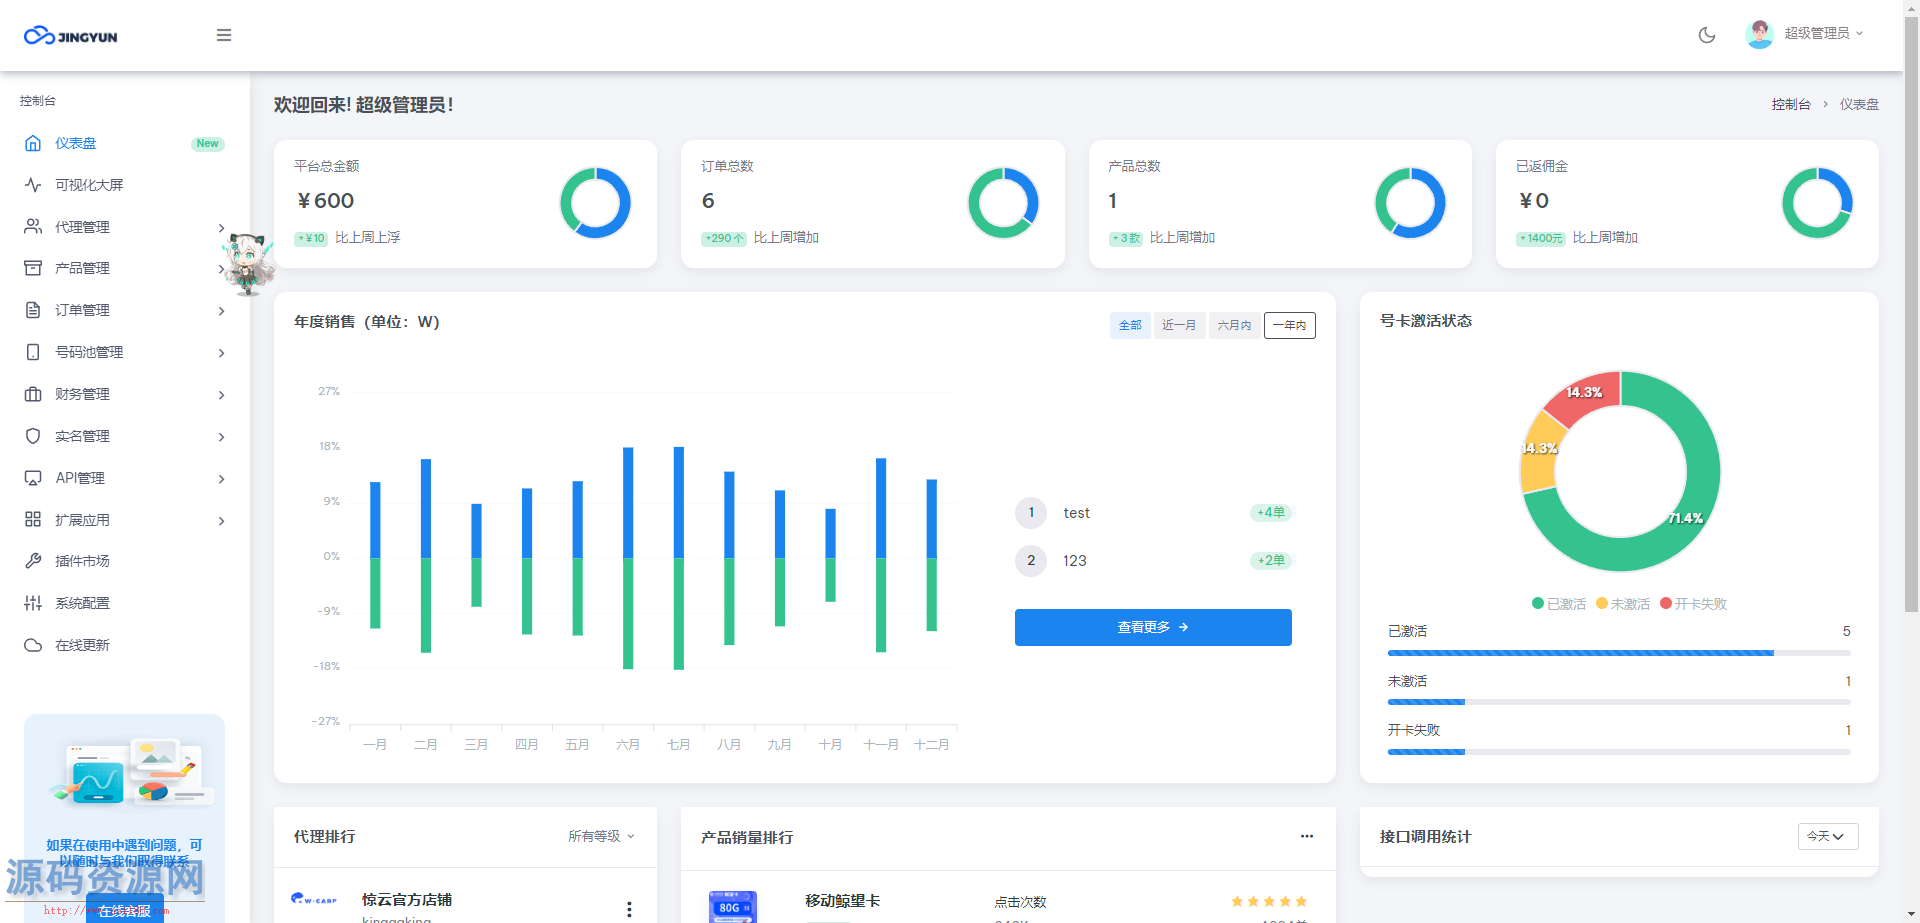Open the 仪表盘 home icon in the sidebar
Screen dimensions: 1920x923
[33, 143]
